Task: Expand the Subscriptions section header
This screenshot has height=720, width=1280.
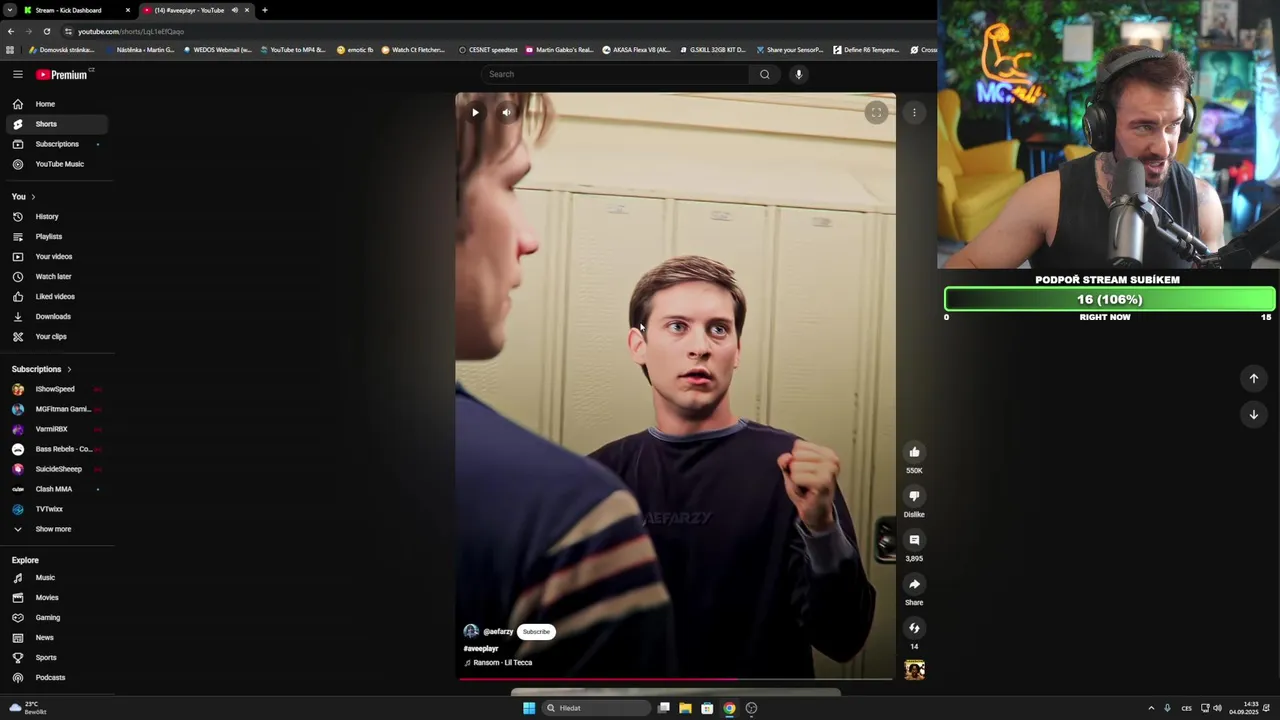Action: pos(41,369)
